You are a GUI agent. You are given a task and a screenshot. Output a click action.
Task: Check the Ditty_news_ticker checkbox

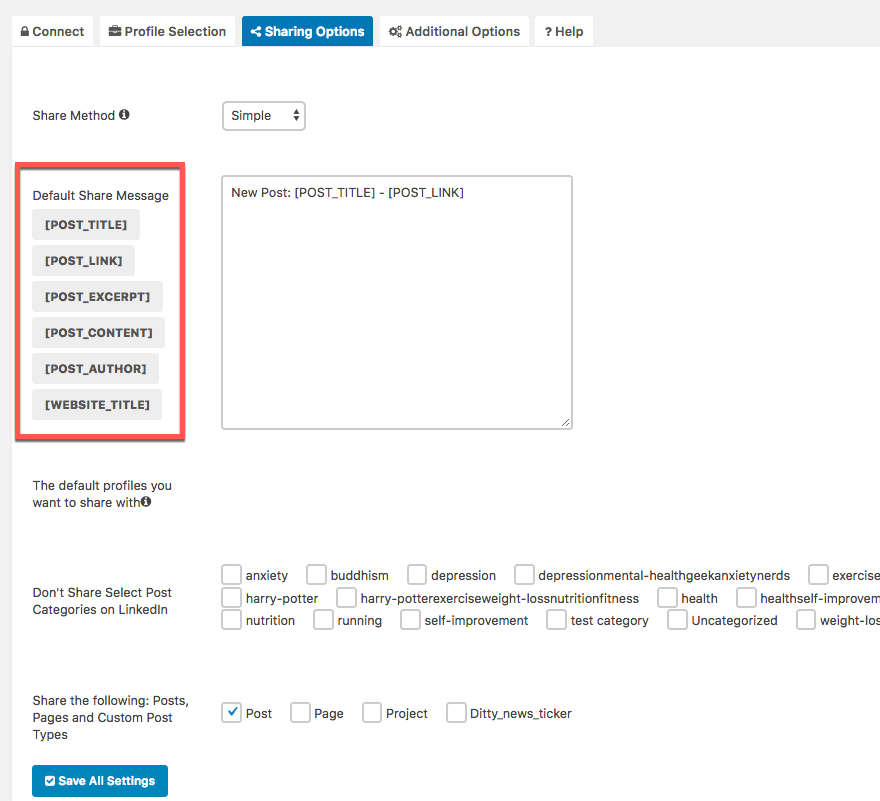(x=456, y=713)
